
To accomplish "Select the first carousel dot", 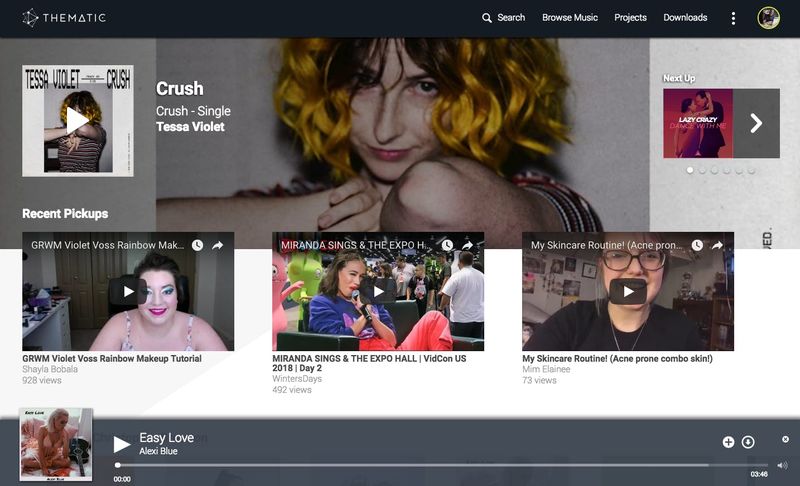I will 690,170.
